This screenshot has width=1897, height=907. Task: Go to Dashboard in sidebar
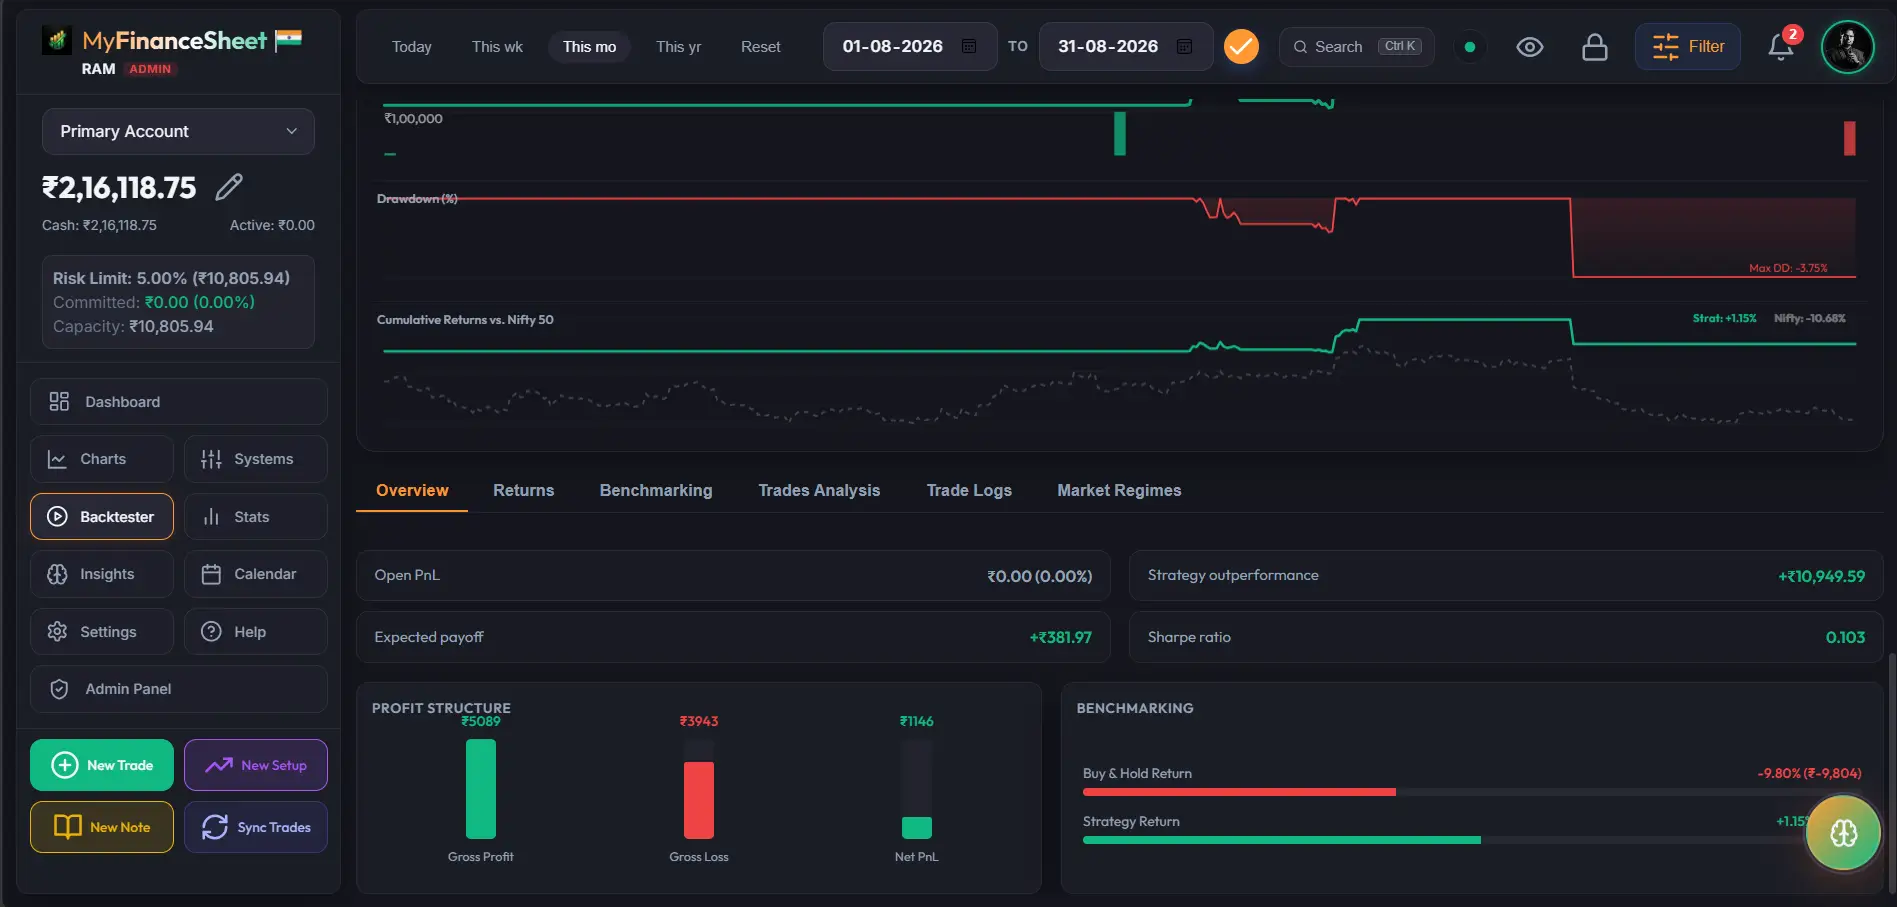178,401
